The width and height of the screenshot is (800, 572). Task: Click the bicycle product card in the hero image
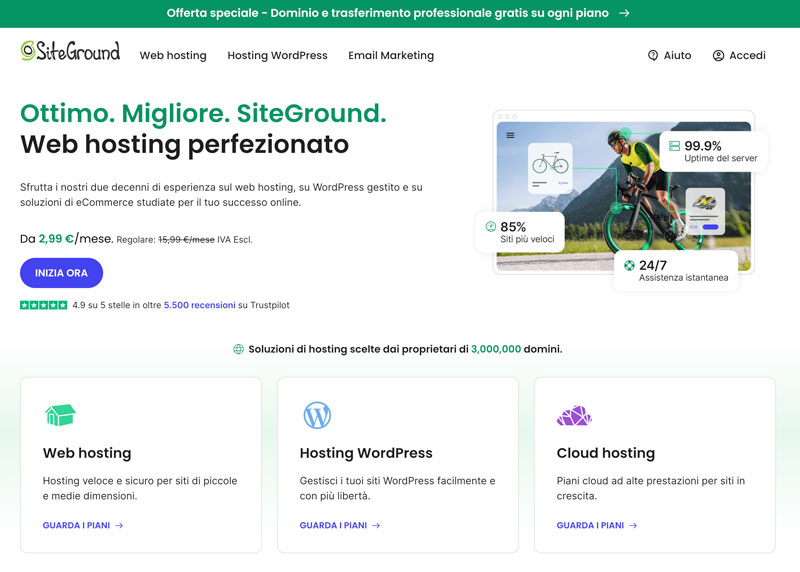[x=550, y=167]
